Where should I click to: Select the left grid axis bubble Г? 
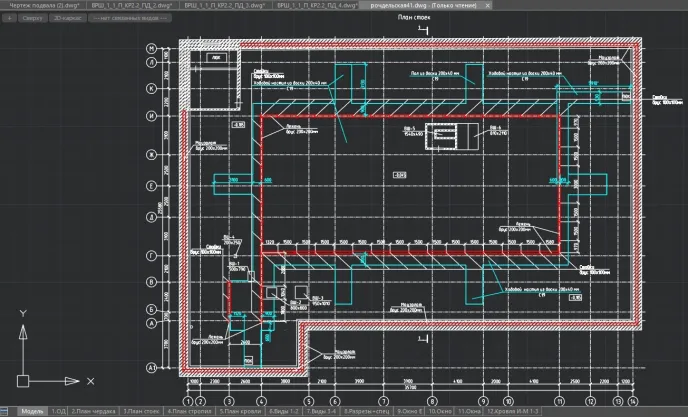click(151, 257)
